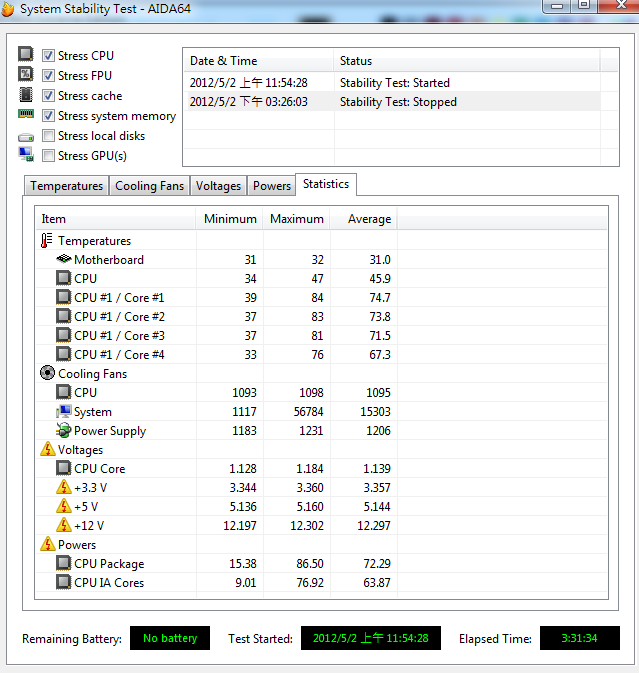Click the 84 Core #1 maximum temperature
The height and width of the screenshot is (673, 639).
tap(317, 297)
